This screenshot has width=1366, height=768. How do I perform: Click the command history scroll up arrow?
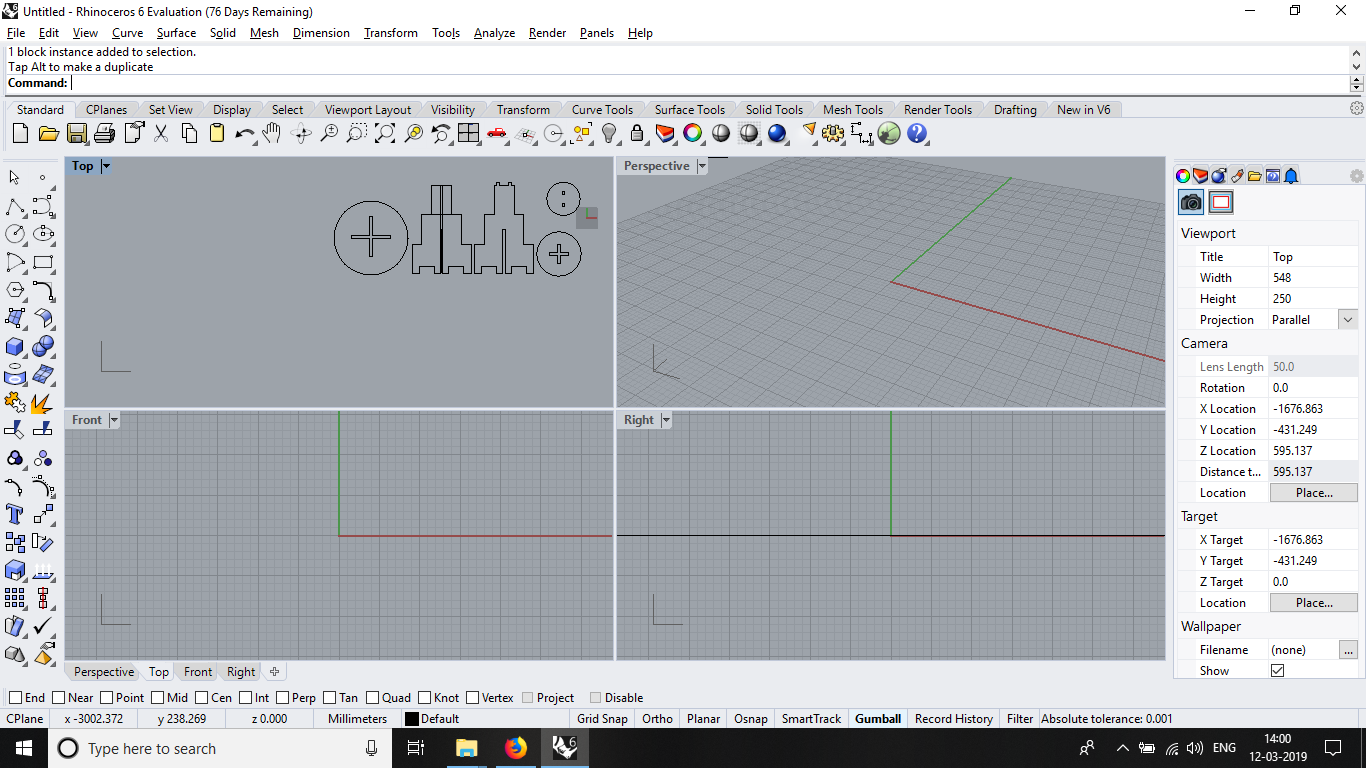click(x=1357, y=51)
